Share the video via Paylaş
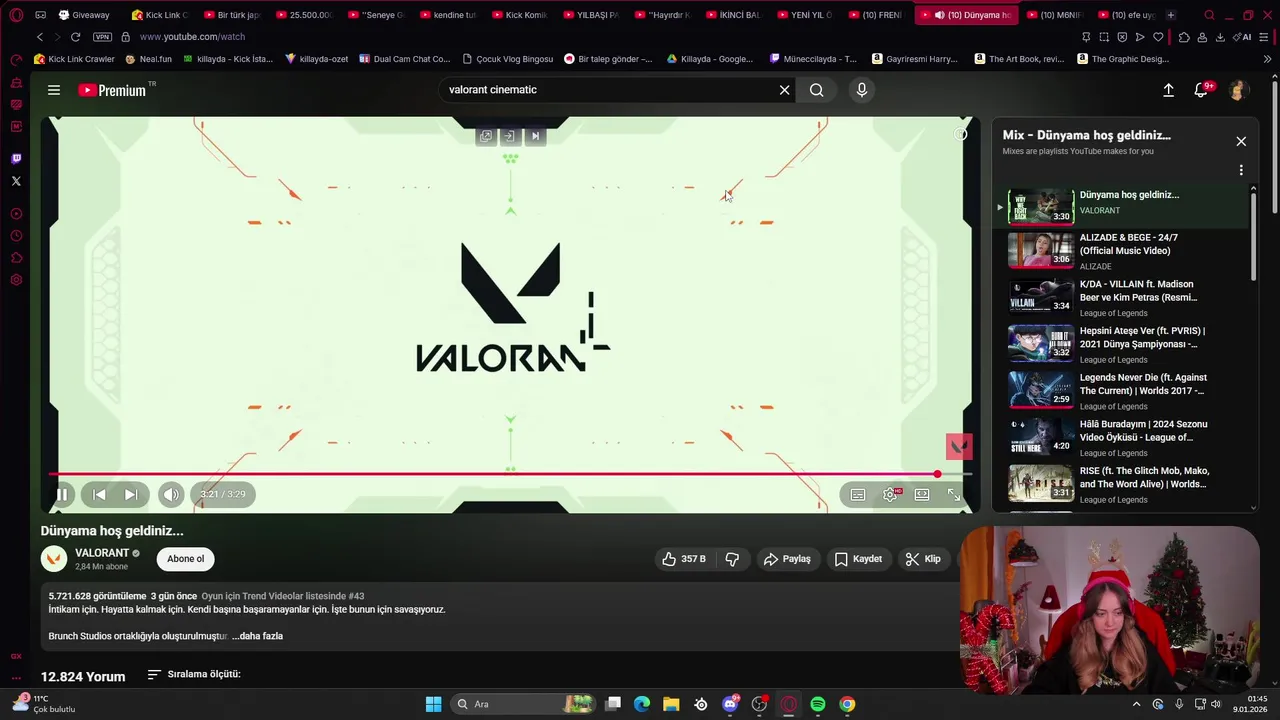This screenshot has height=720, width=1280. click(x=787, y=559)
